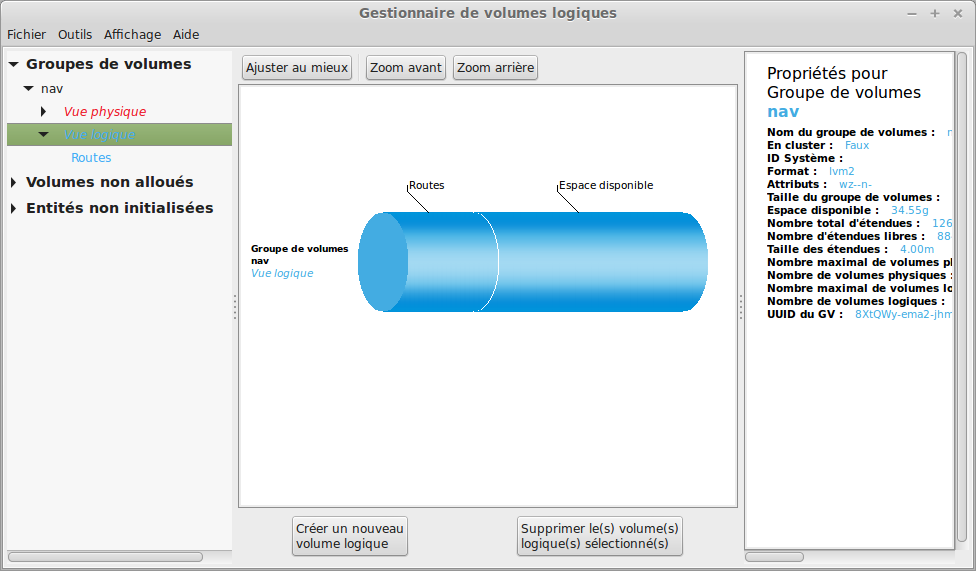Open the Fichier menu
Screen dimensions: 976x571
tap(26, 35)
